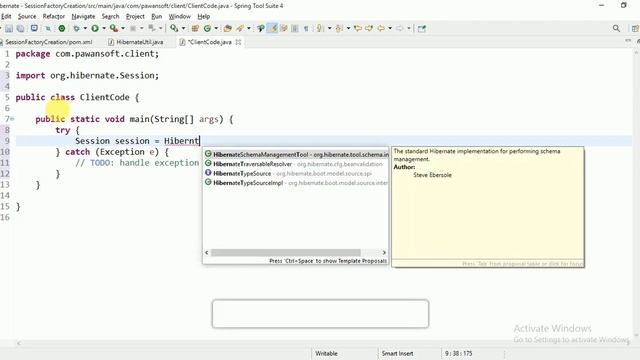
Task: Open the Navigate menu
Action: 83,16
